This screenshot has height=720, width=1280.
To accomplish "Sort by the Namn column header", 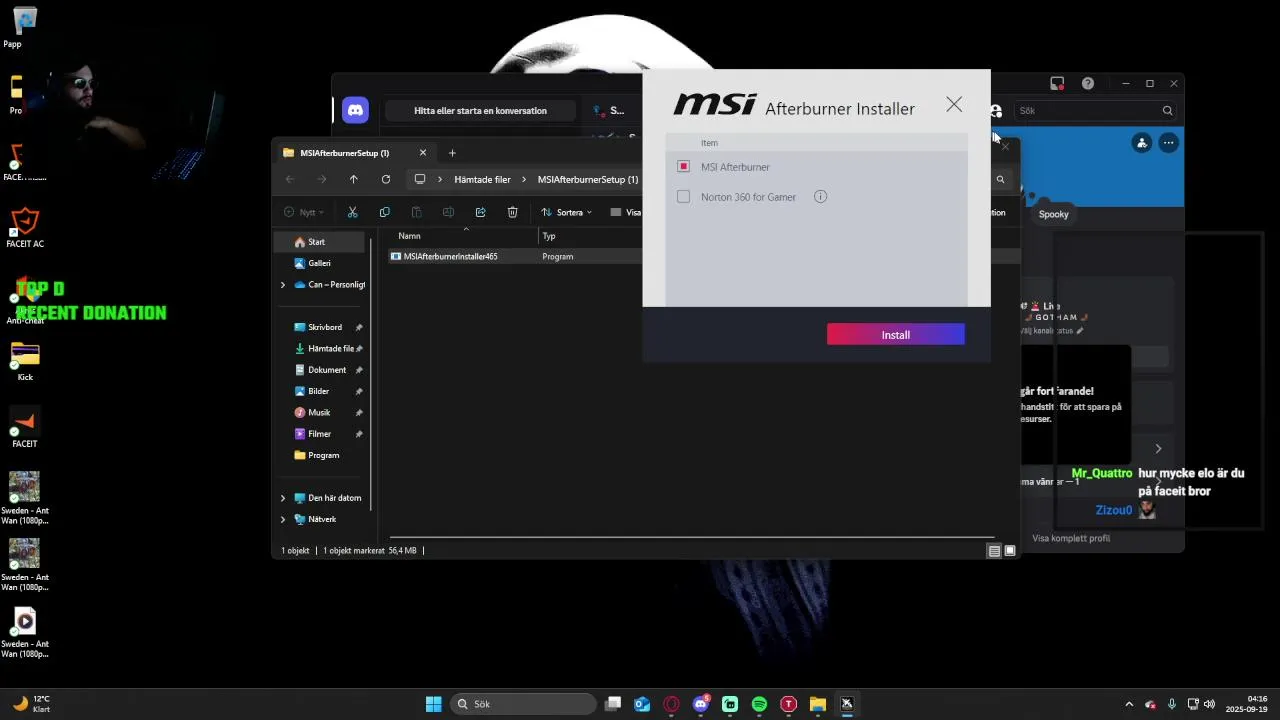I will coord(409,236).
